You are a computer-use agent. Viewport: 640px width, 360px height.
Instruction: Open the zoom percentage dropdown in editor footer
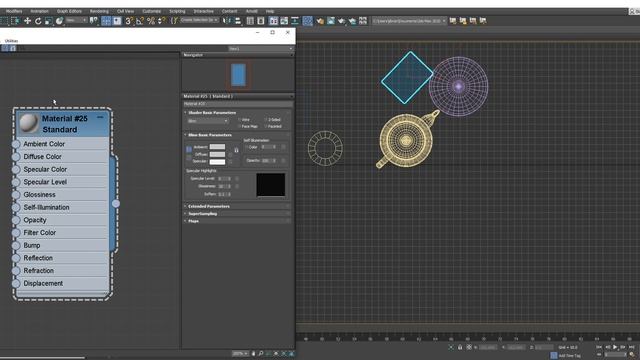point(240,353)
